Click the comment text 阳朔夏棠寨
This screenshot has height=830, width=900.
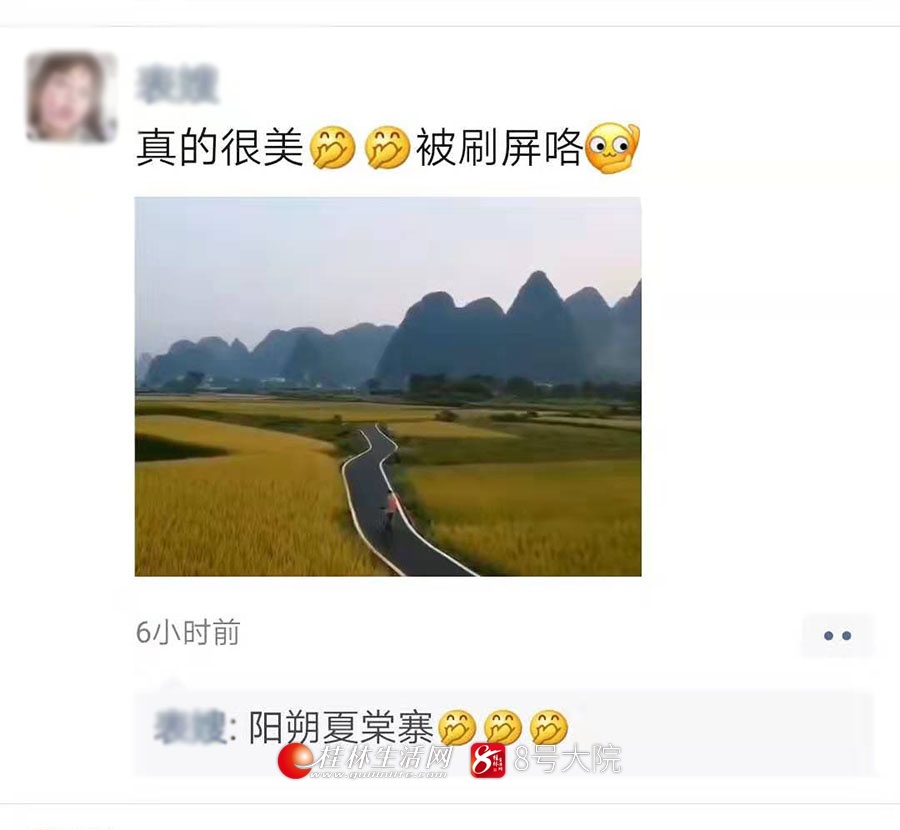(341, 728)
